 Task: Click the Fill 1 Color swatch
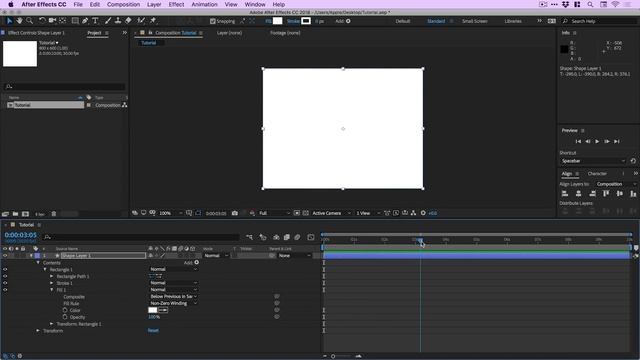pos(153,310)
